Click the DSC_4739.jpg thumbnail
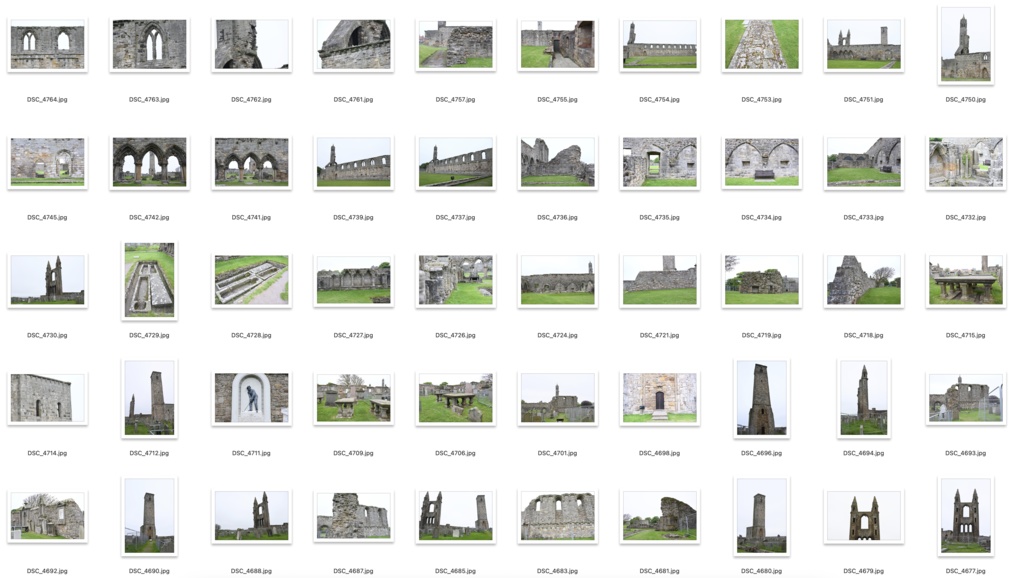Screen dimensions: 1024x578 [x=353, y=163]
